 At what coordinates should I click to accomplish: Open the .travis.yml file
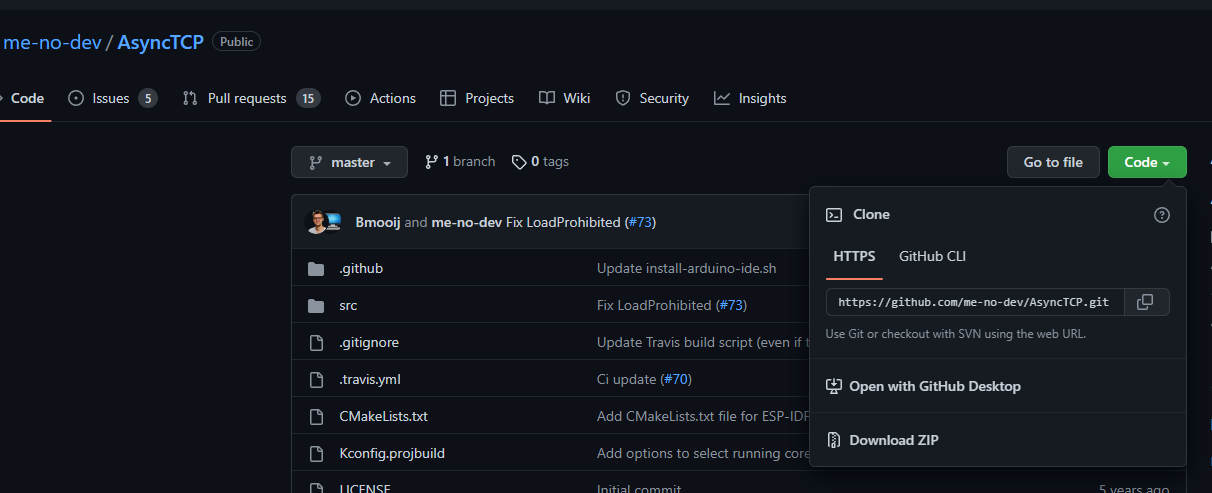click(370, 379)
